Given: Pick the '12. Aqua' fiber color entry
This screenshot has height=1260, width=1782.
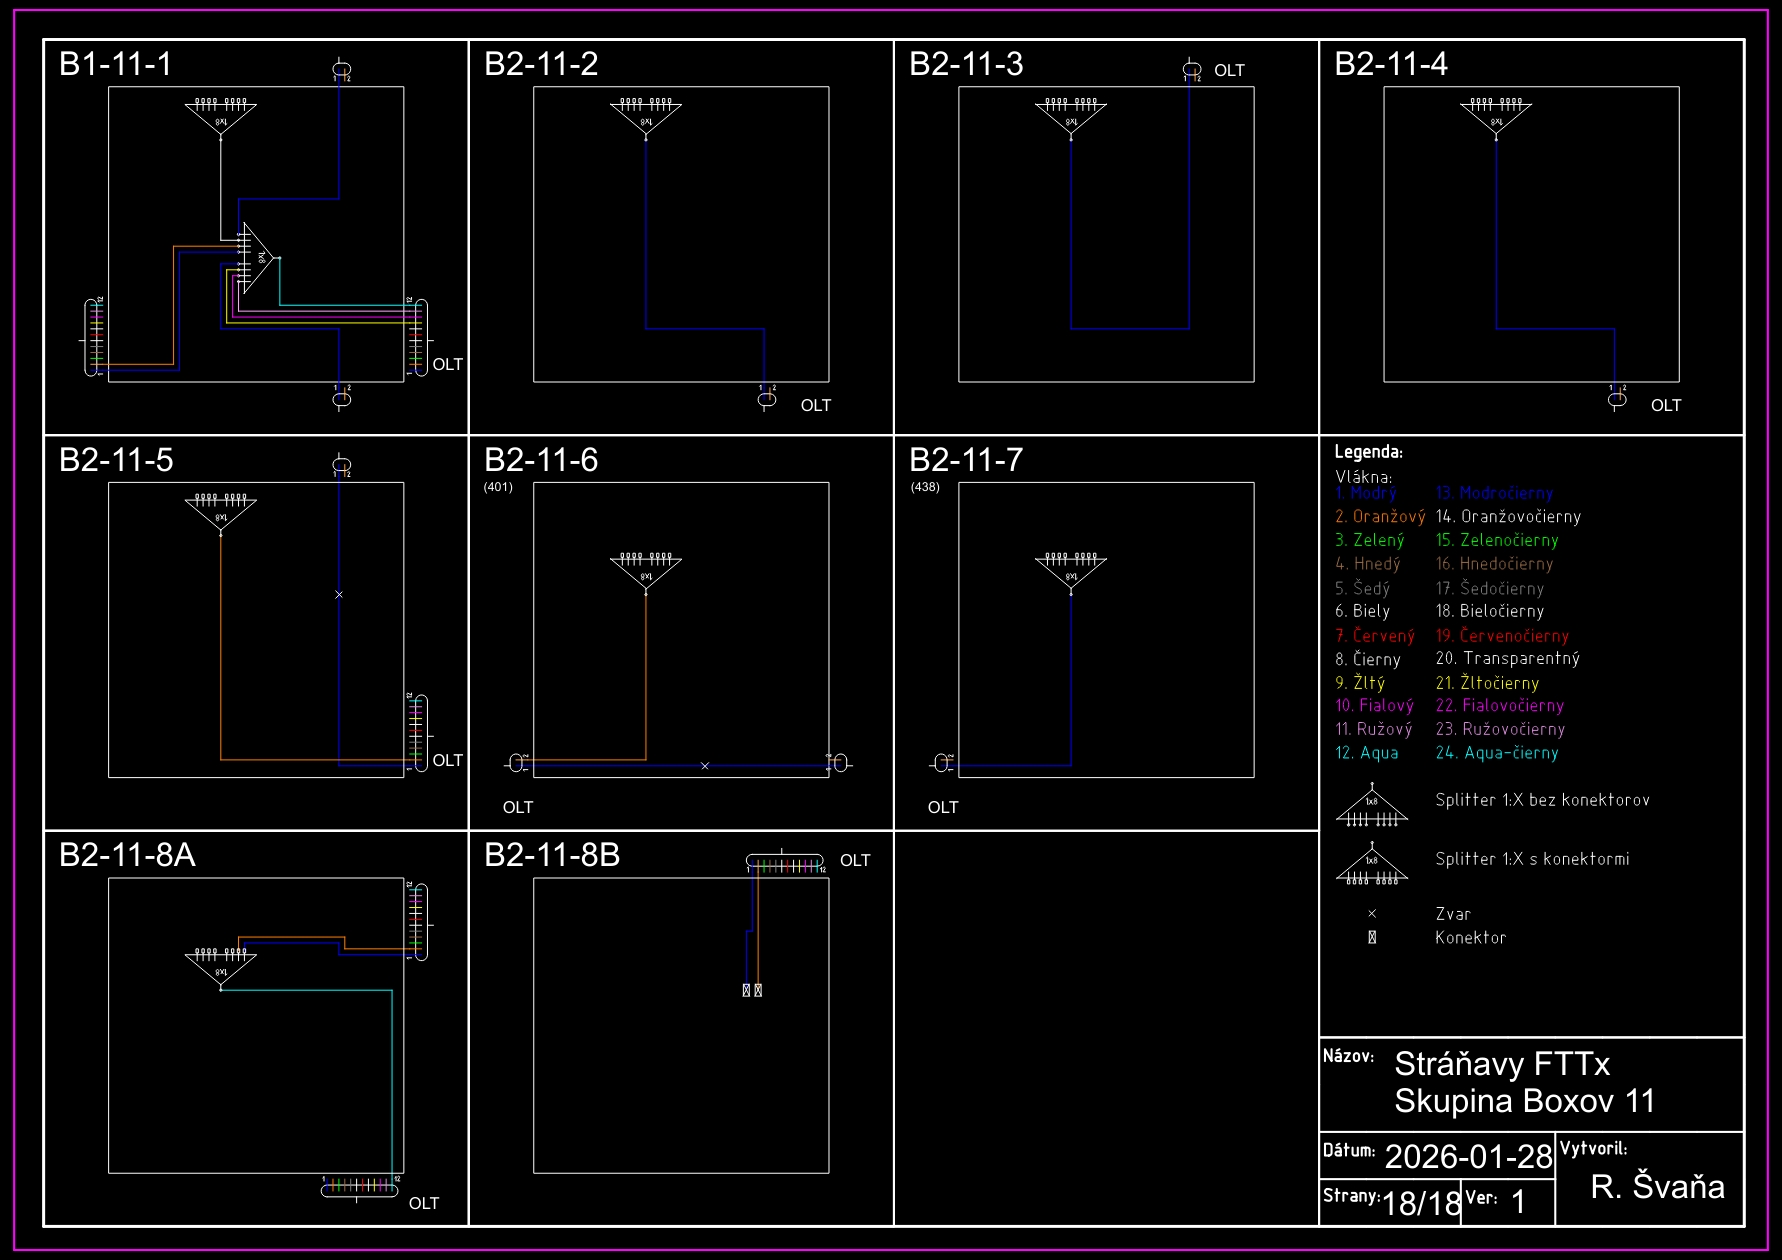Looking at the screenshot, I should tap(1367, 753).
